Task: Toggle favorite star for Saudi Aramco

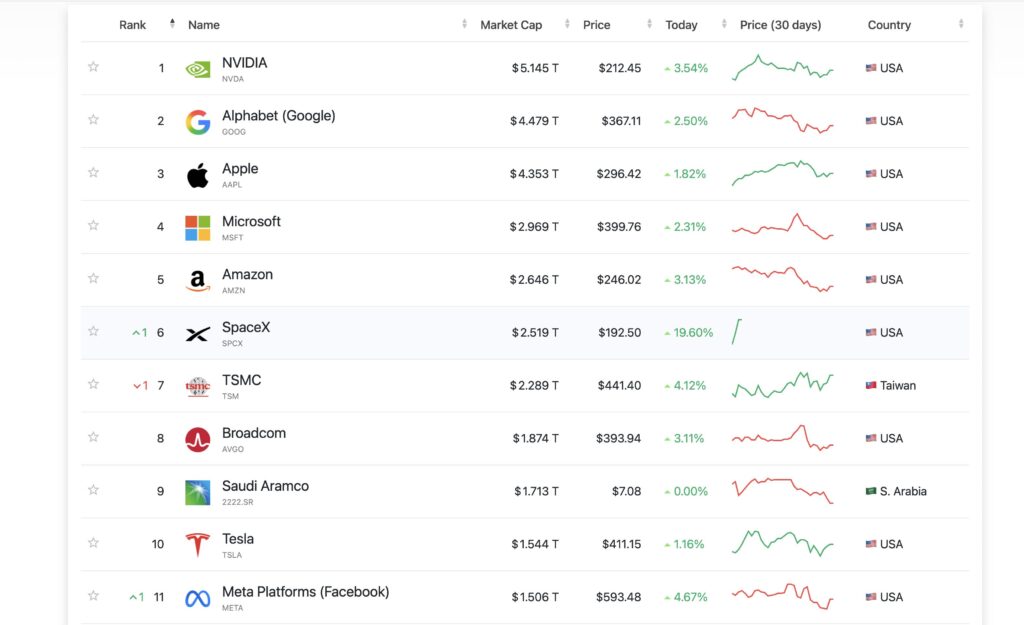Action: tap(93, 490)
